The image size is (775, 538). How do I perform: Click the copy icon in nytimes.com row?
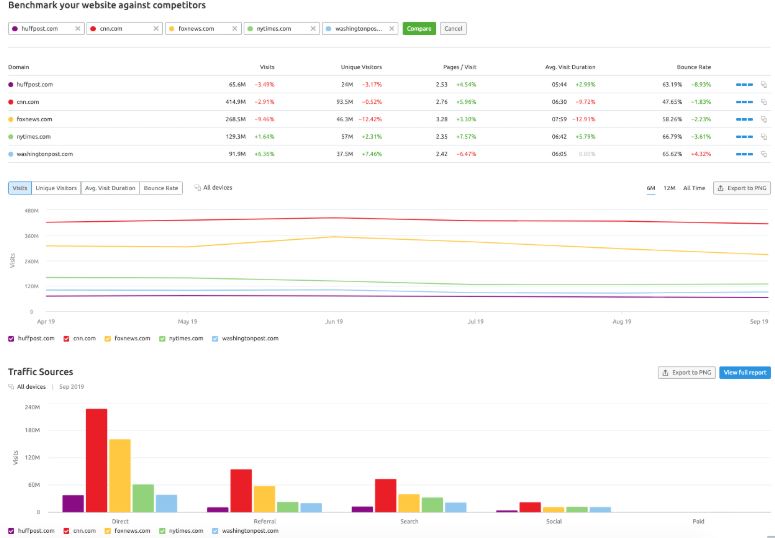click(x=764, y=136)
